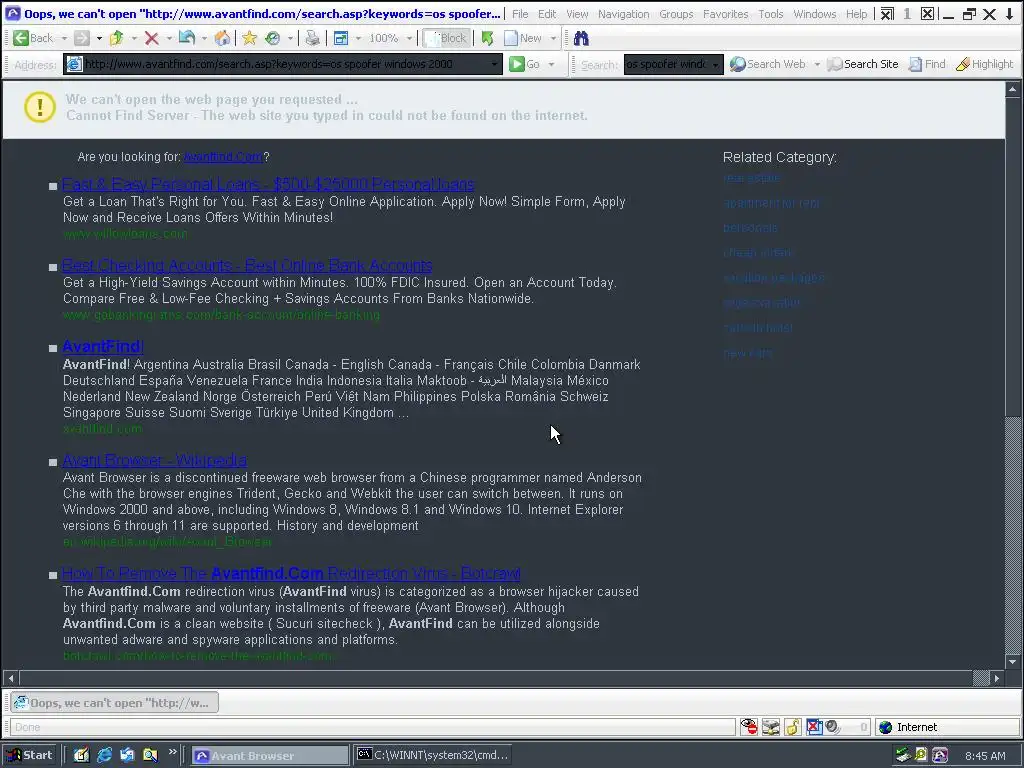Screen dimensions: 1024x768
Task: Click the Print icon
Action: tap(313, 39)
